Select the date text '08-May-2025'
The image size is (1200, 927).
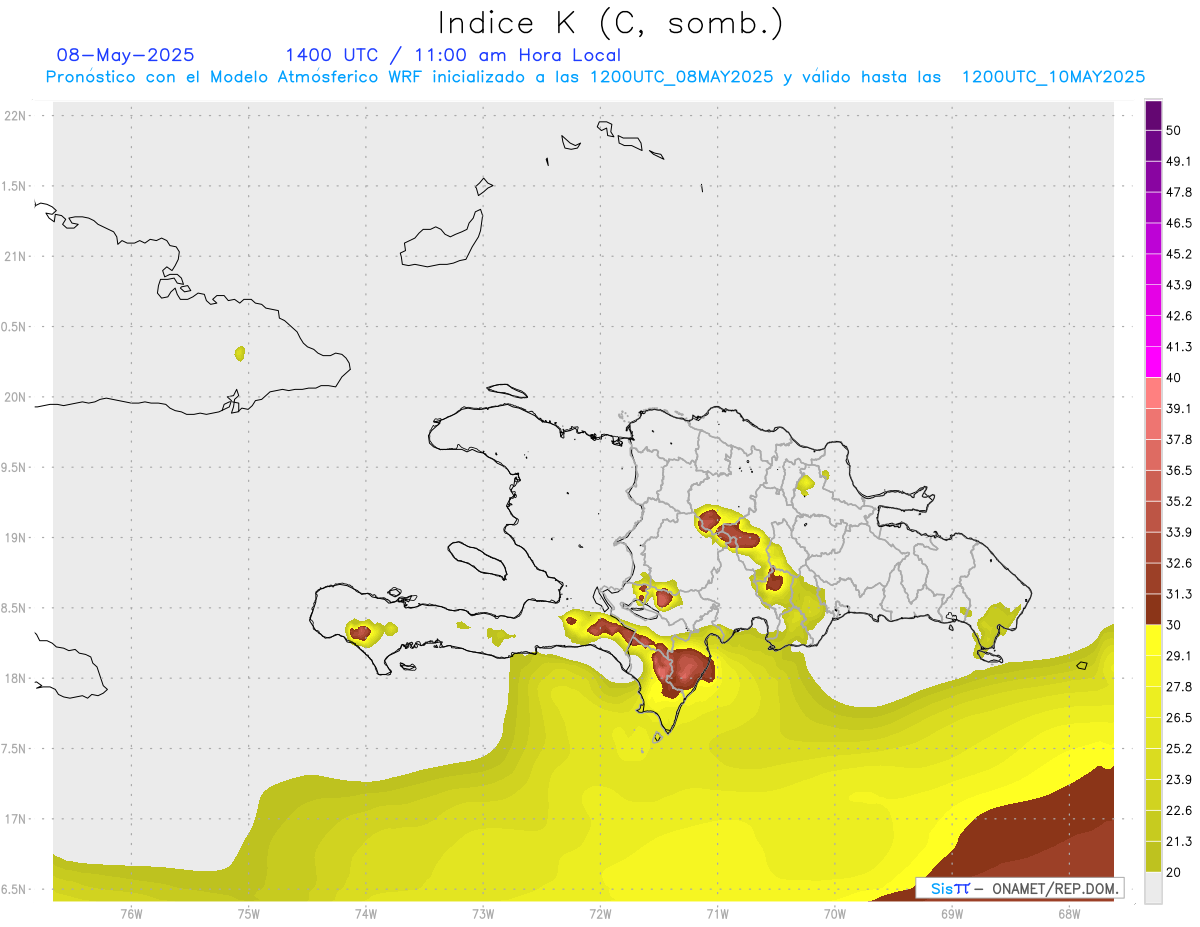point(126,56)
